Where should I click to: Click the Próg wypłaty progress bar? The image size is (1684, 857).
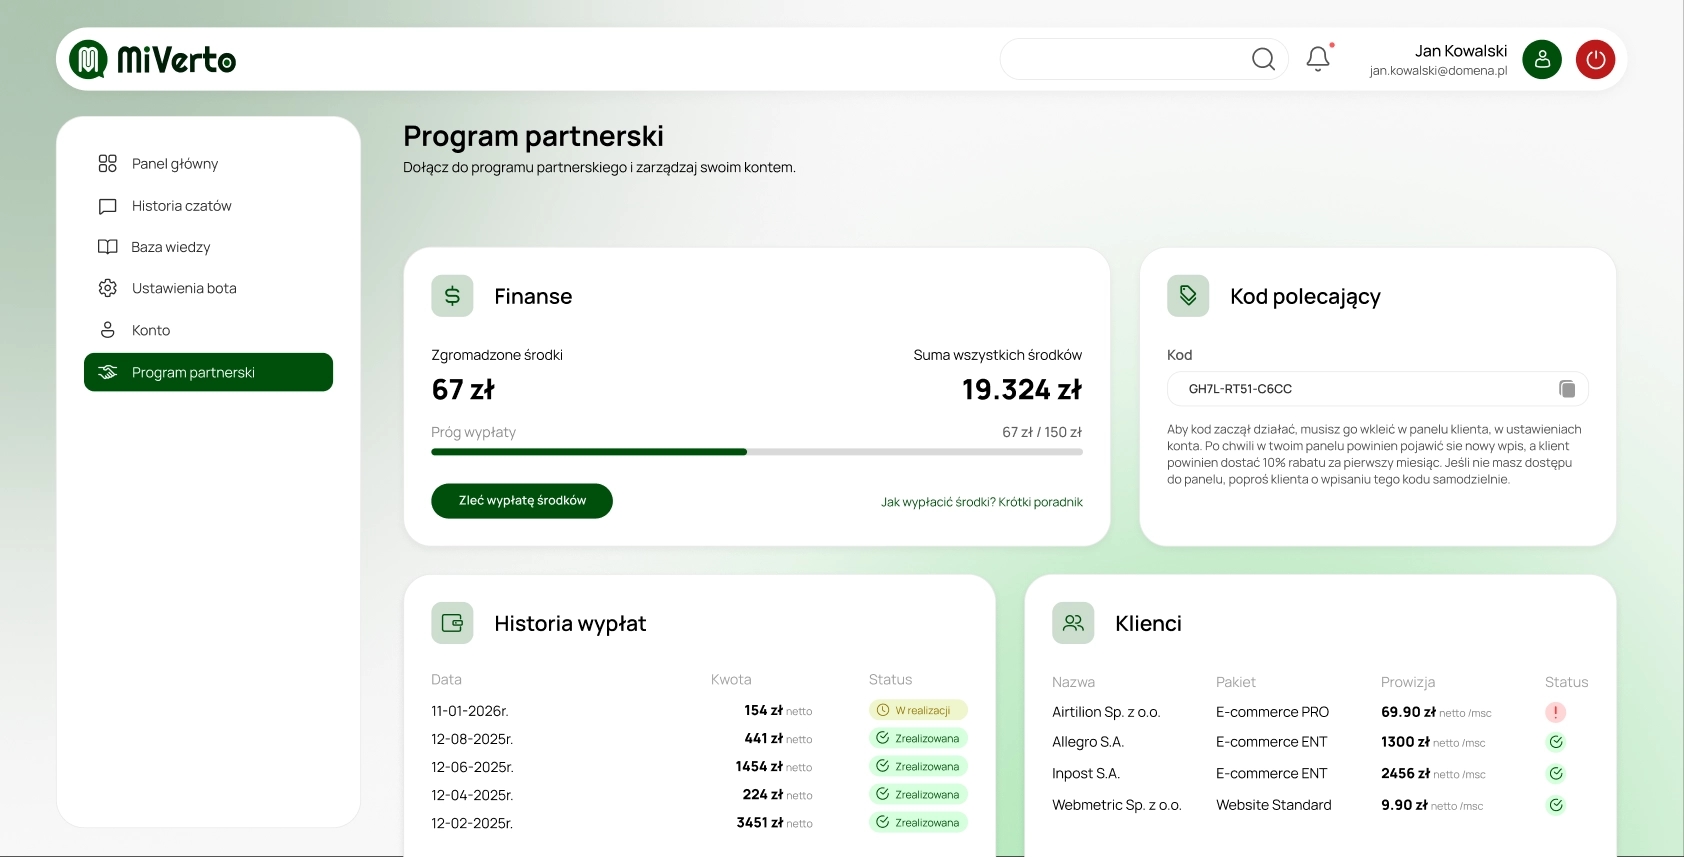point(757,452)
